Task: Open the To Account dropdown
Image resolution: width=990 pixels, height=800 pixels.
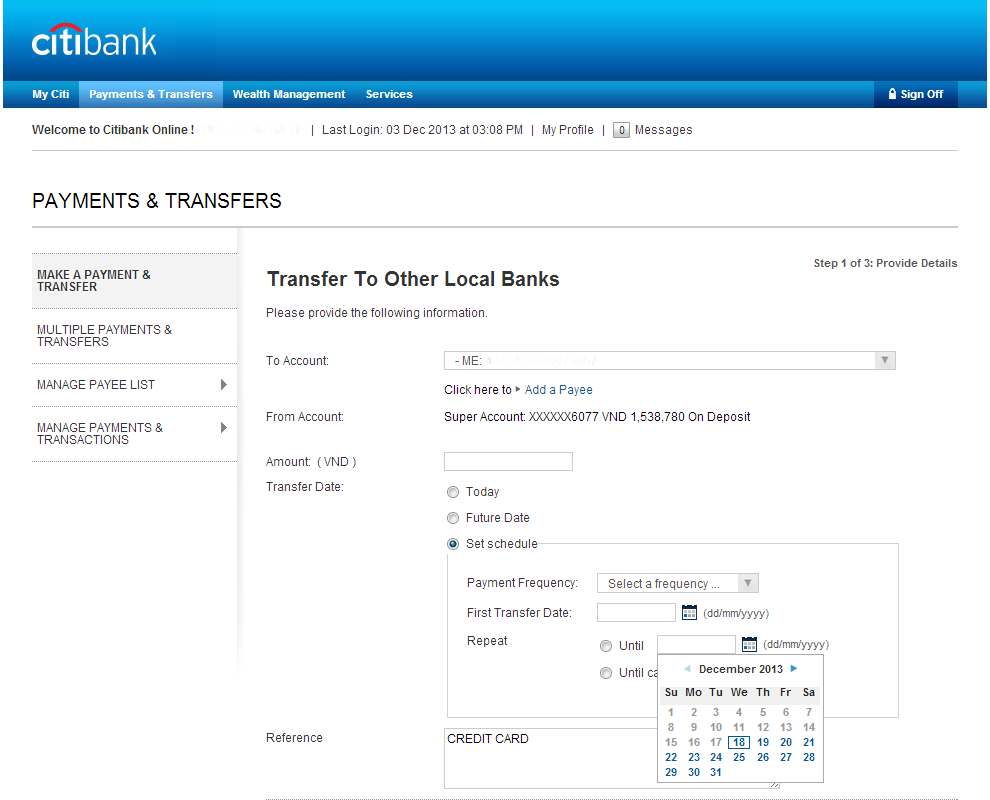Action: point(670,361)
